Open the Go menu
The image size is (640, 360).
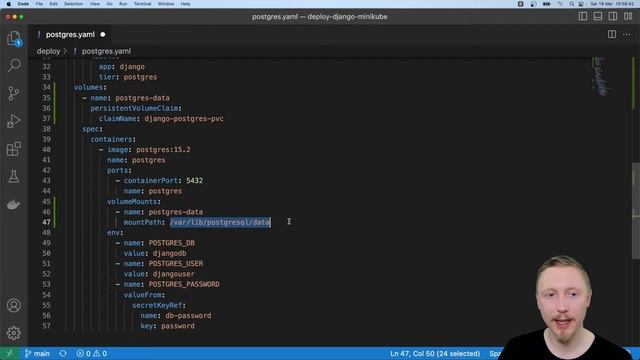click(x=109, y=4)
